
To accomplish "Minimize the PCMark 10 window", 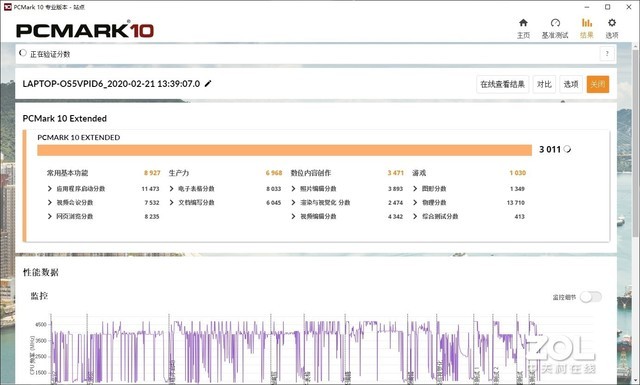I will (x=587, y=7).
